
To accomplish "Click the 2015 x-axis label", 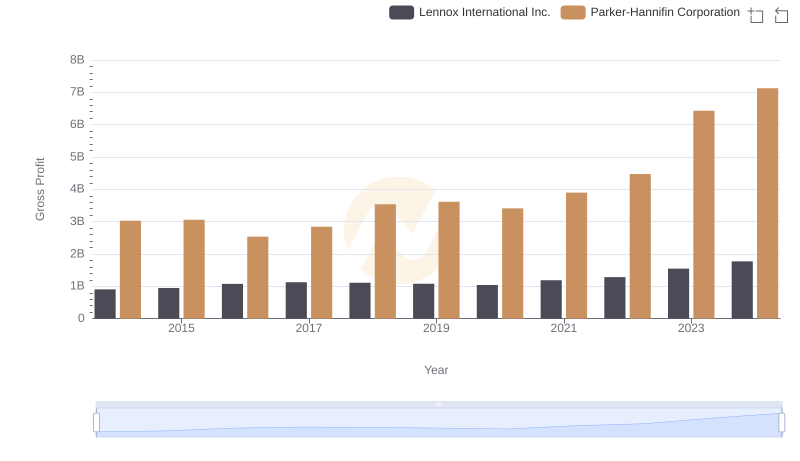I will pyautogui.click(x=181, y=328).
